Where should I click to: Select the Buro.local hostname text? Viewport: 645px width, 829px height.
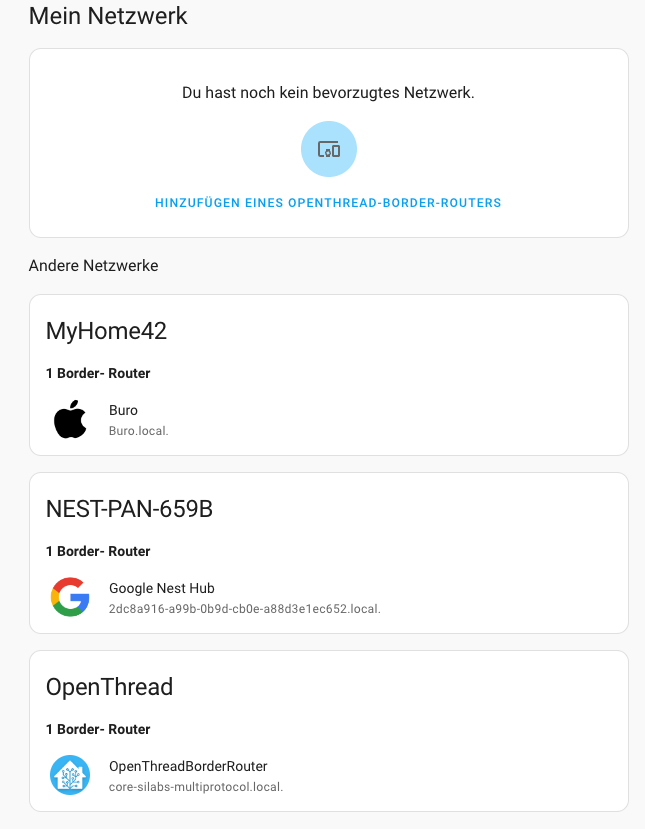click(132, 429)
